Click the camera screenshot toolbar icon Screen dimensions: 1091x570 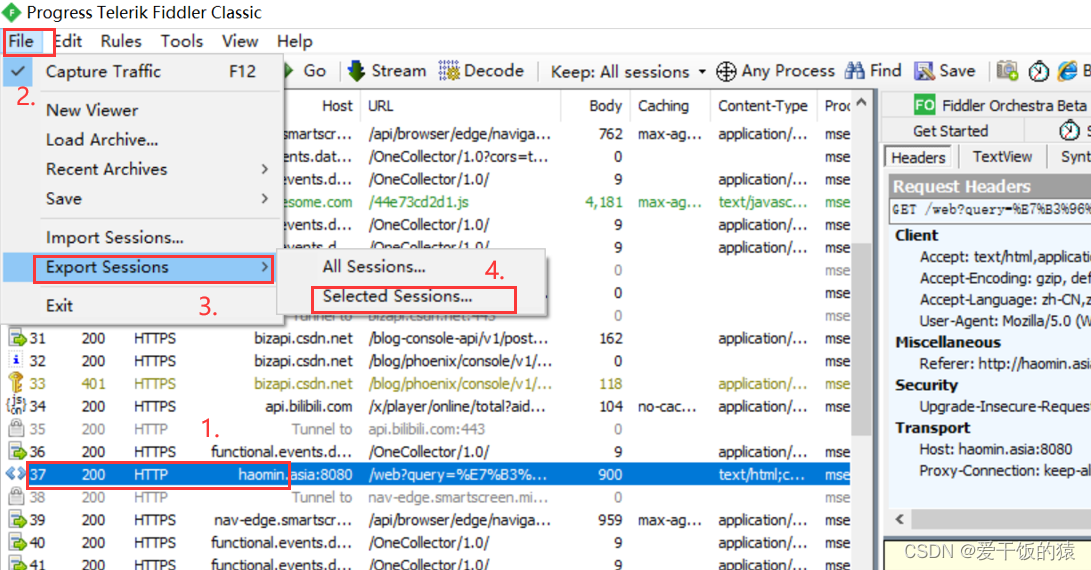[1007, 71]
